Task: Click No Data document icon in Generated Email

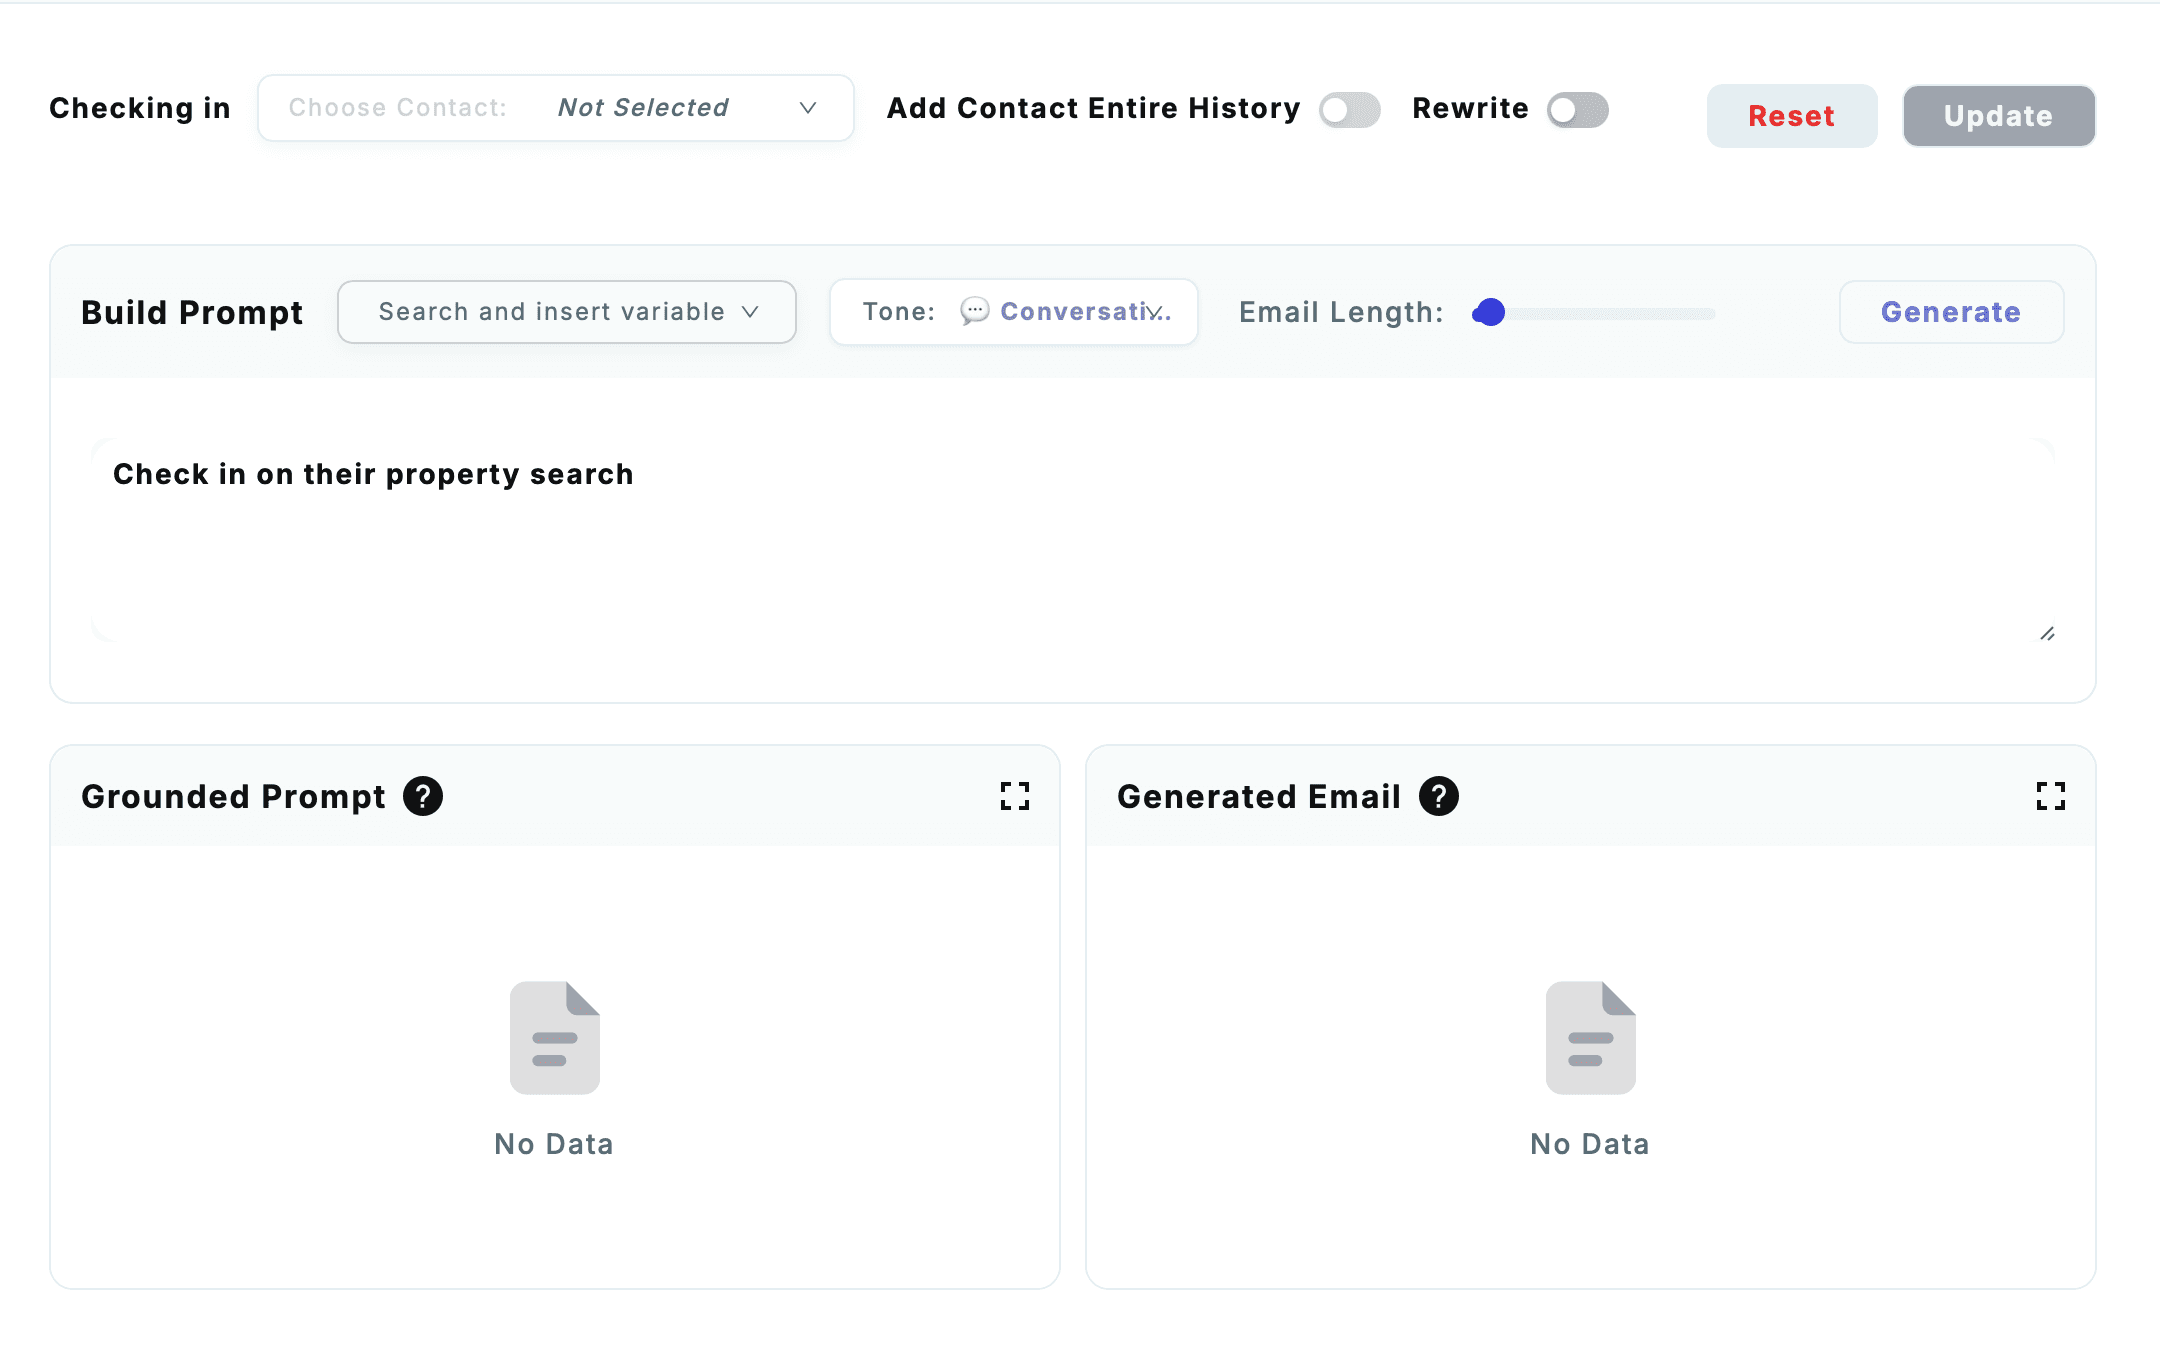Action: tap(1590, 1038)
